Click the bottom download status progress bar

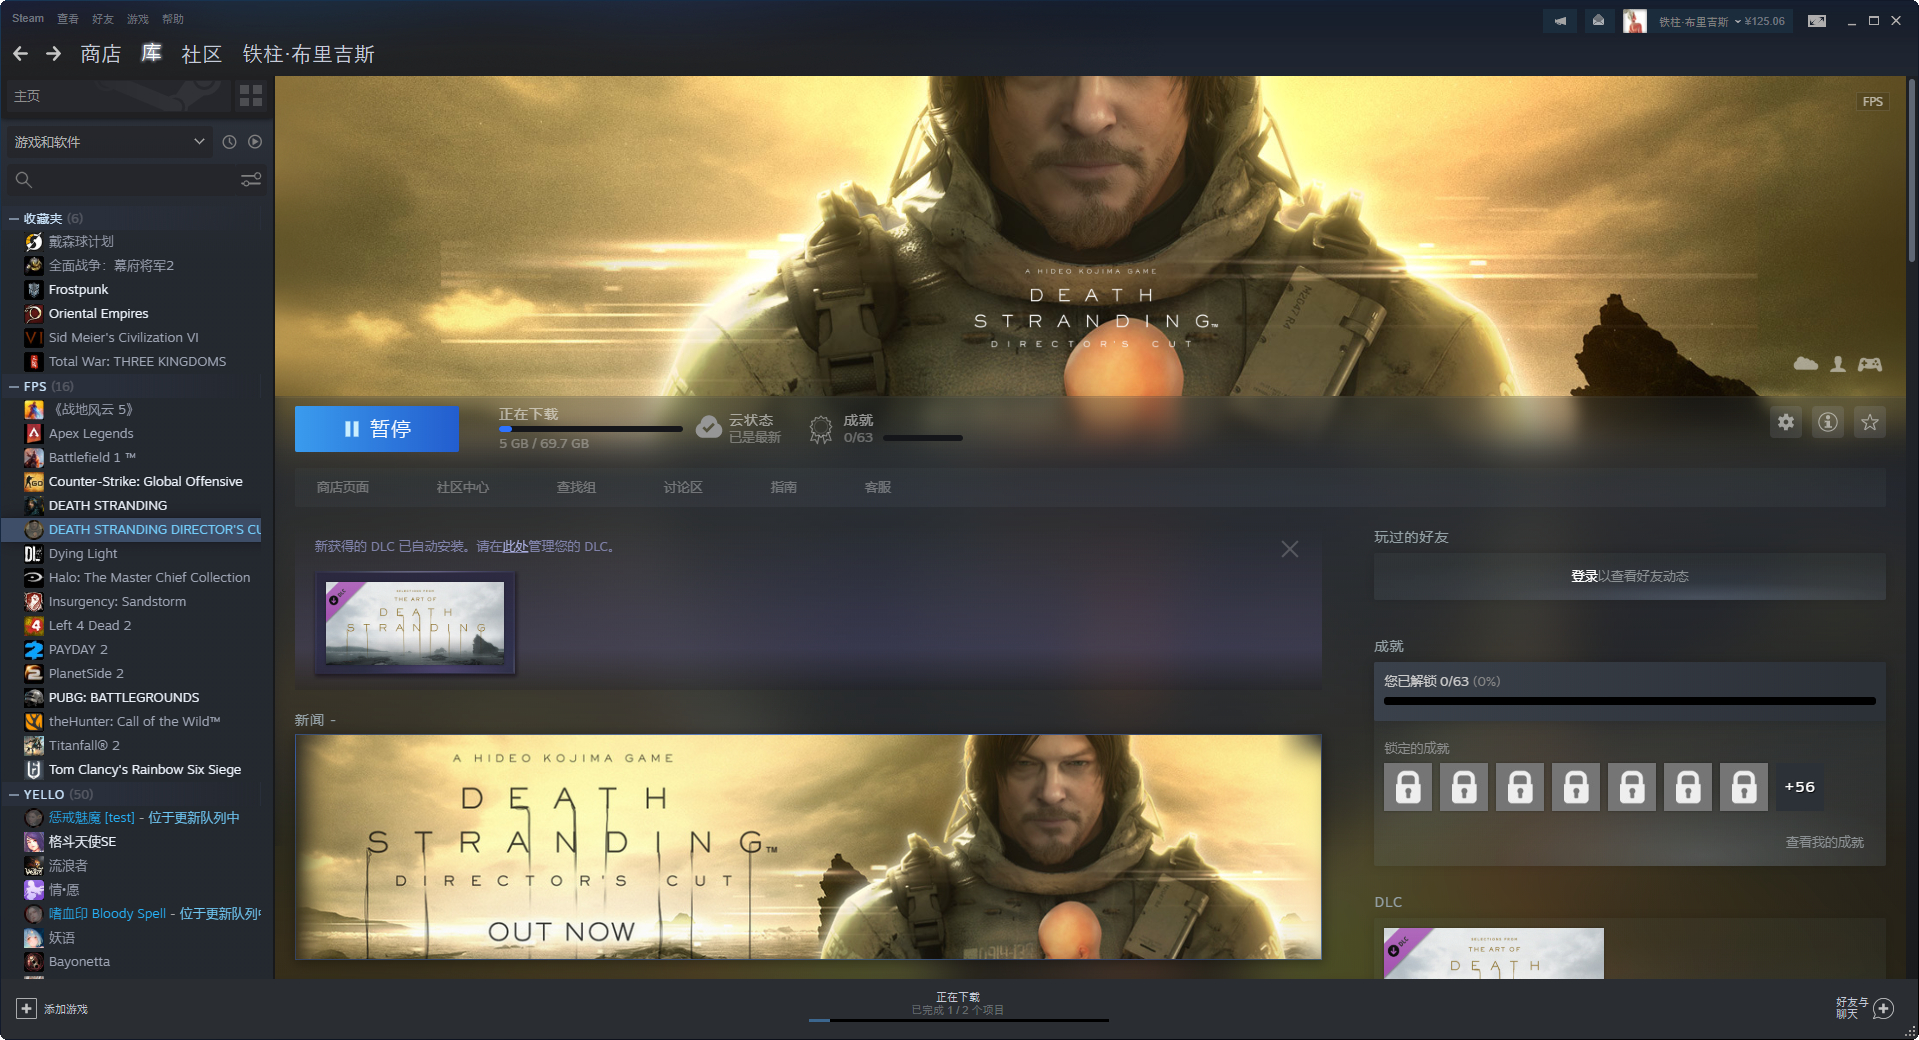(x=959, y=1020)
